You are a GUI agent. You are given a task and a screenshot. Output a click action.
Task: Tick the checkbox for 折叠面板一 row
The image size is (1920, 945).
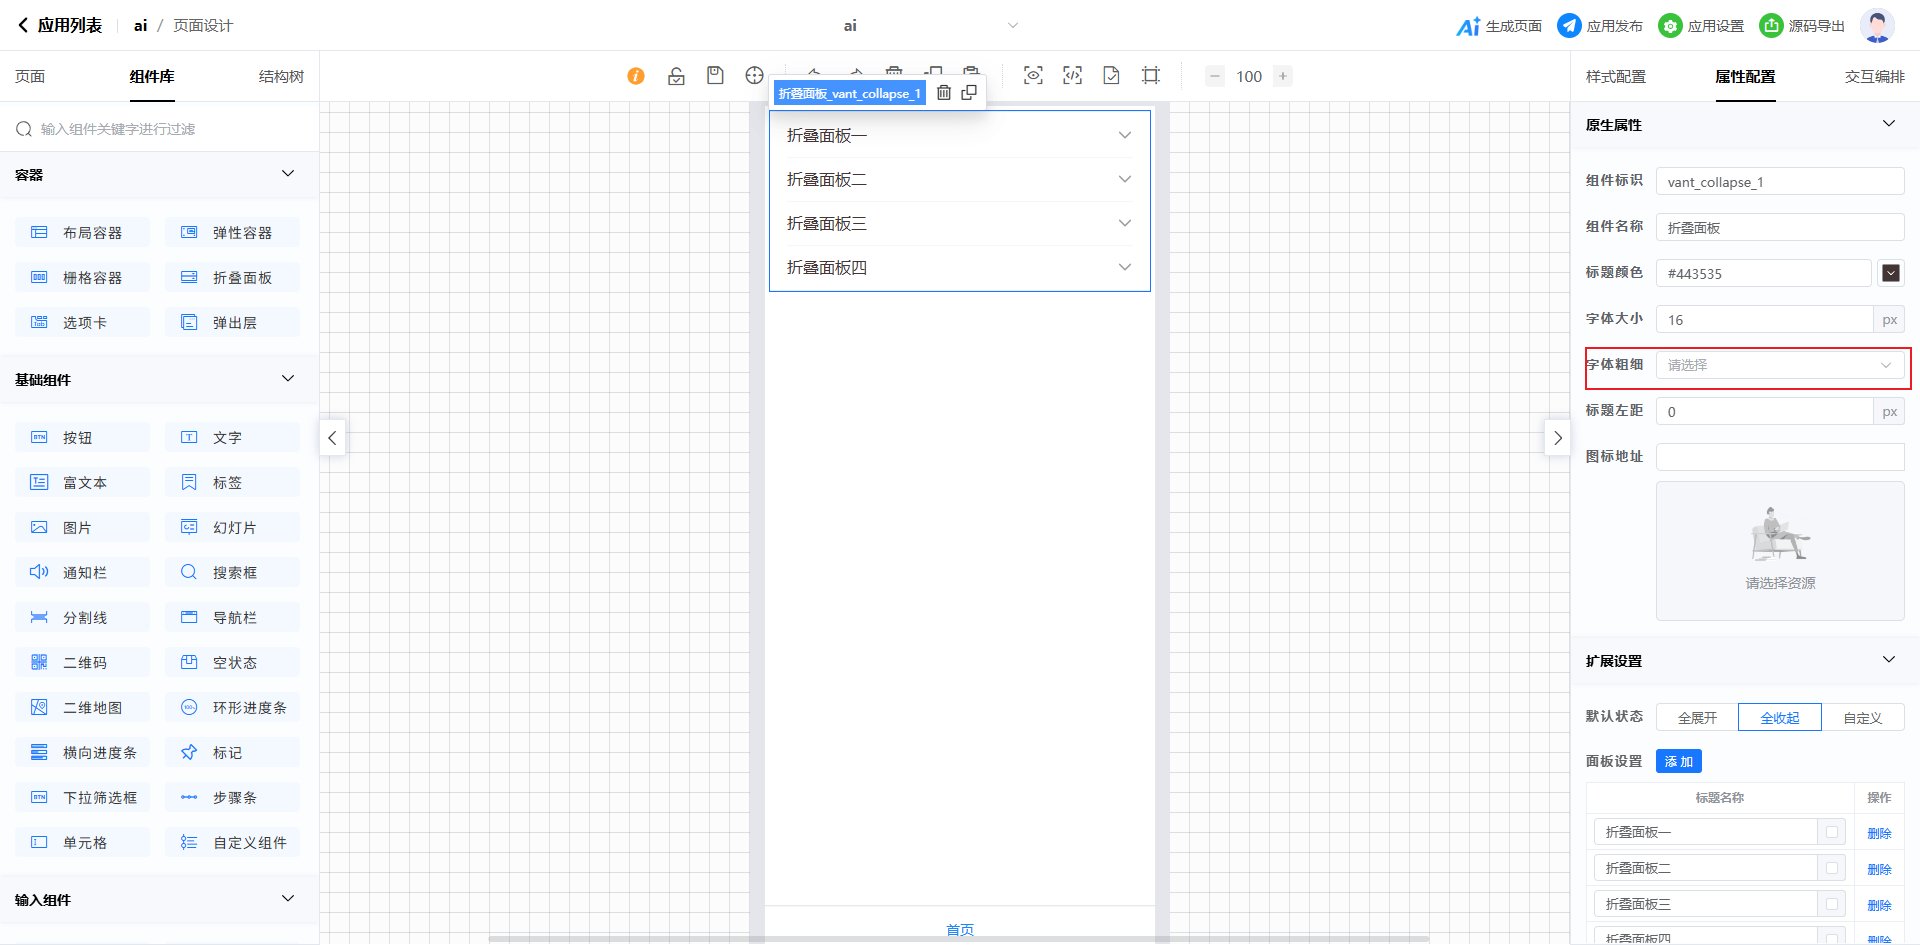click(1832, 832)
